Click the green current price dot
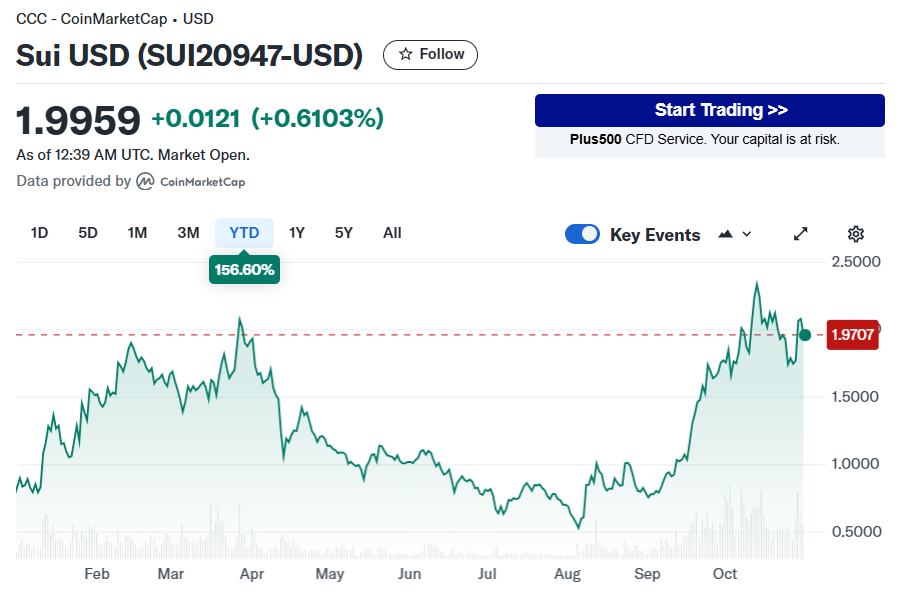Screen dimensions: 899x594 pyautogui.click(x=806, y=334)
